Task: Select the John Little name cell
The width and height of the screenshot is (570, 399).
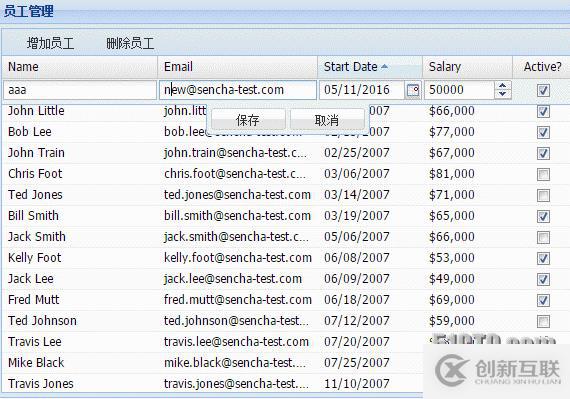Action: pyautogui.click(x=36, y=110)
